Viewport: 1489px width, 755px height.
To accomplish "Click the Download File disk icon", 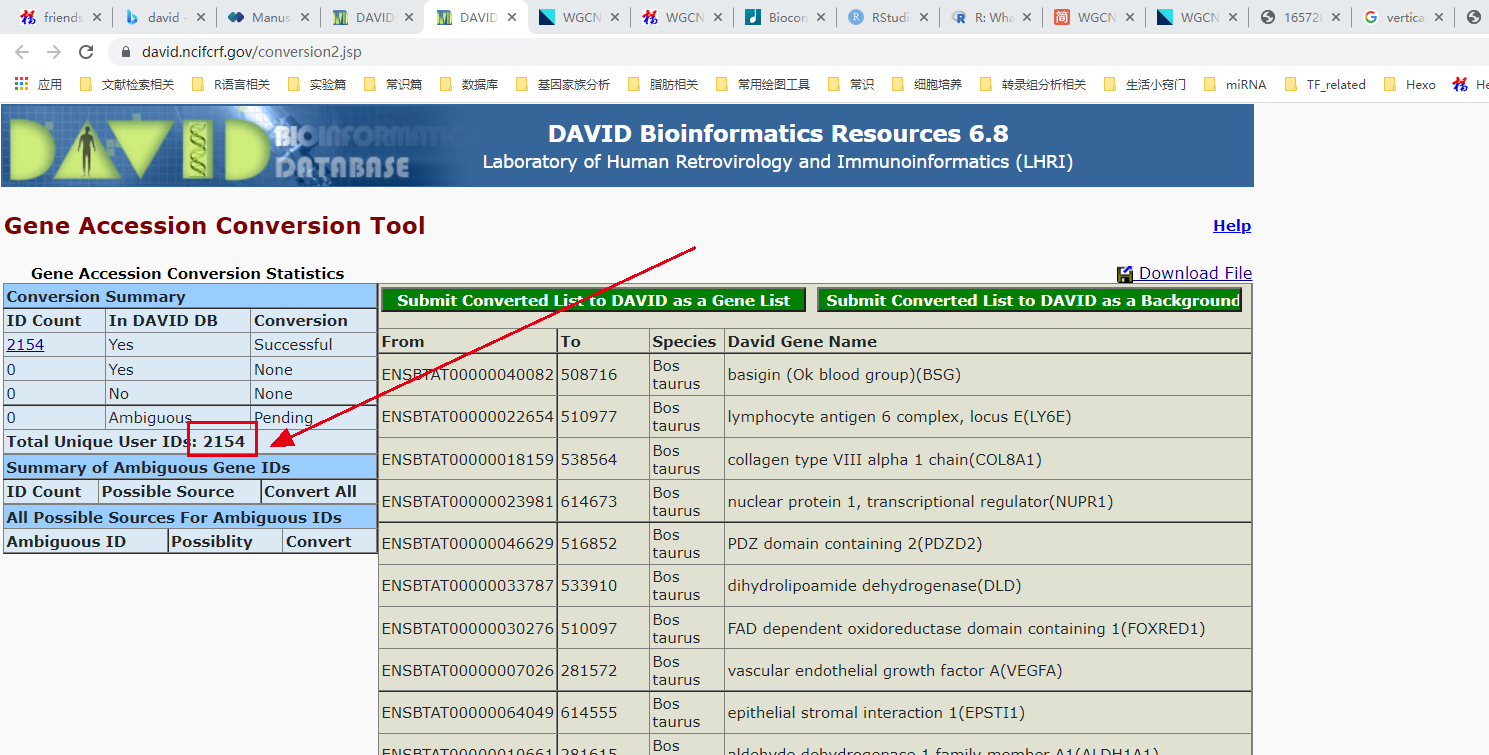I will point(1125,274).
